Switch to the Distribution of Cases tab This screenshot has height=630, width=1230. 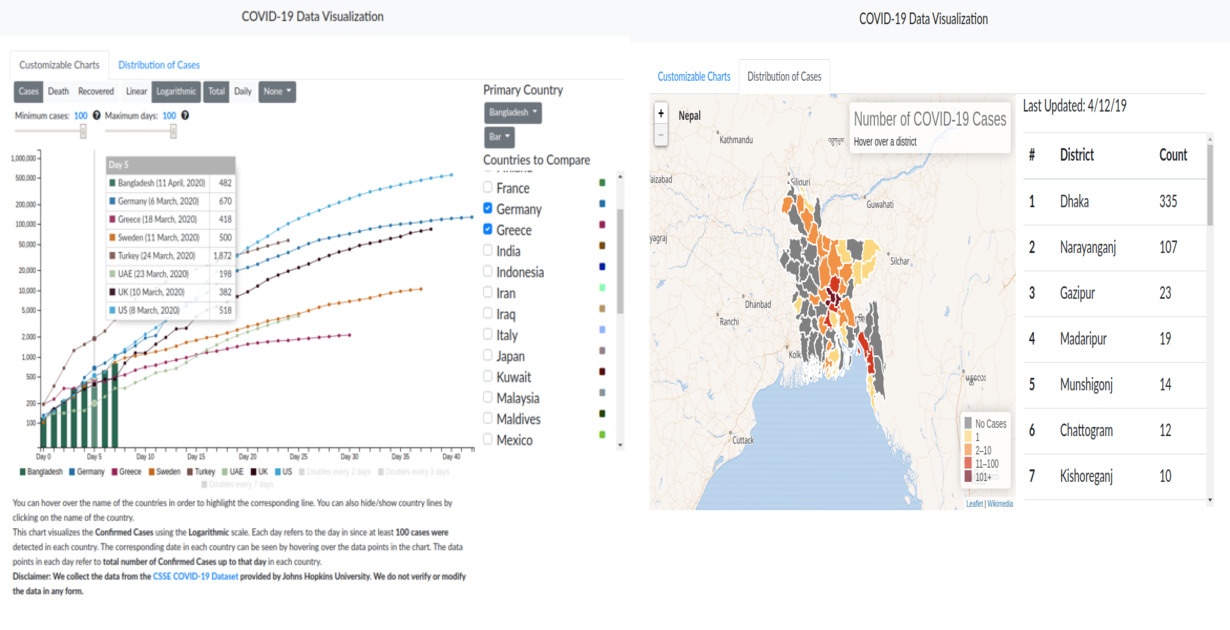[159, 63]
